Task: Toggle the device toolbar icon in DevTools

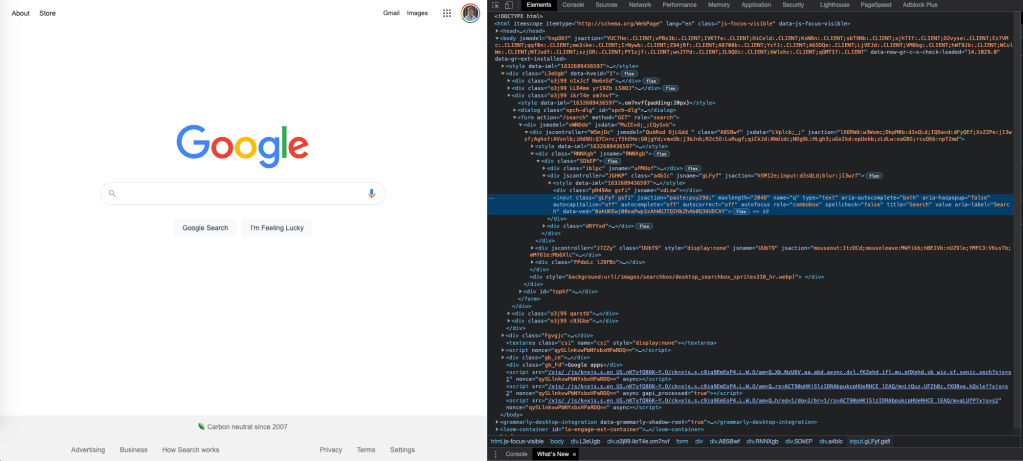Action: pyautogui.click(x=510, y=5)
